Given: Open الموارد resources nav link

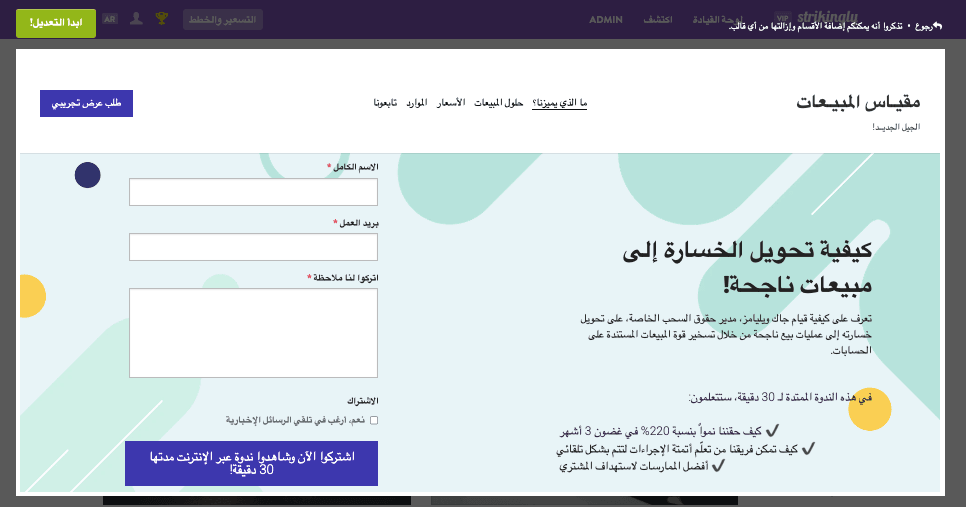Looking at the screenshot, I should (x=416, y=103).
